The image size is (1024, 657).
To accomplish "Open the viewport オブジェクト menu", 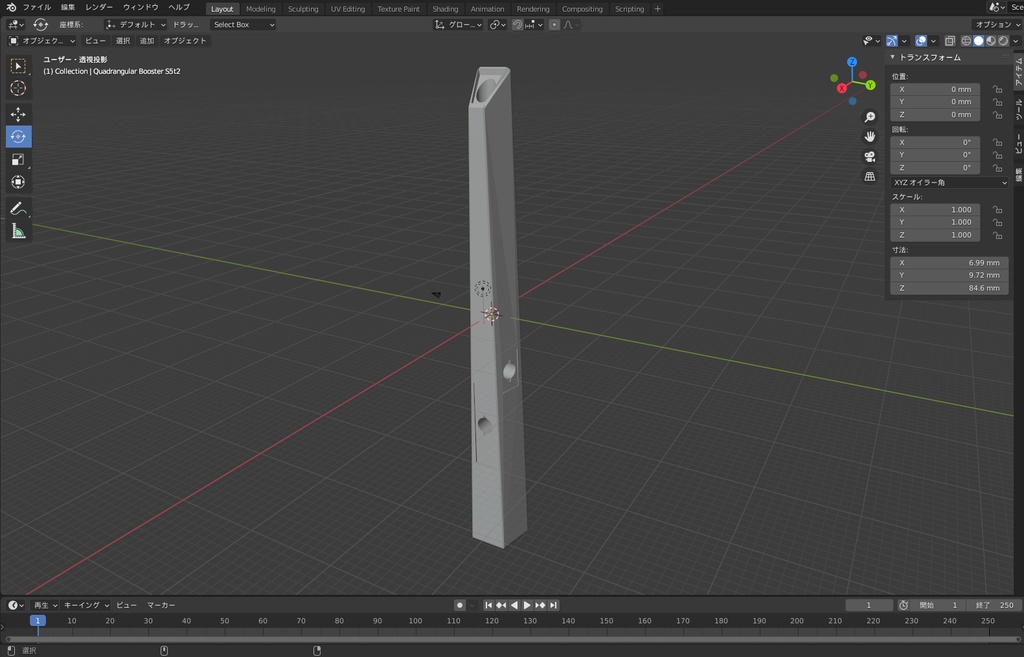I will pyautogui.click(x=185, y=40).
